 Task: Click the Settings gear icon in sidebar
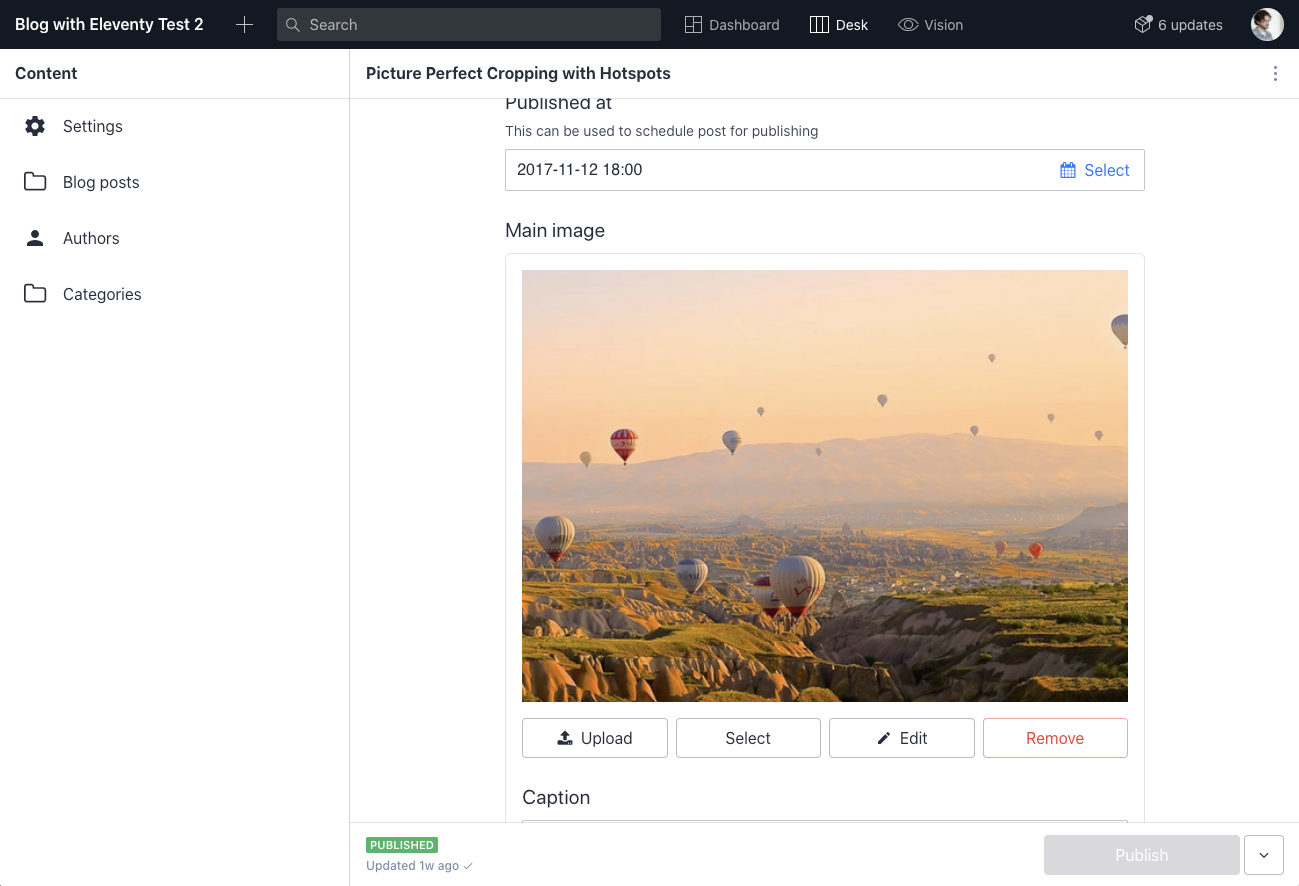[35, 126]
